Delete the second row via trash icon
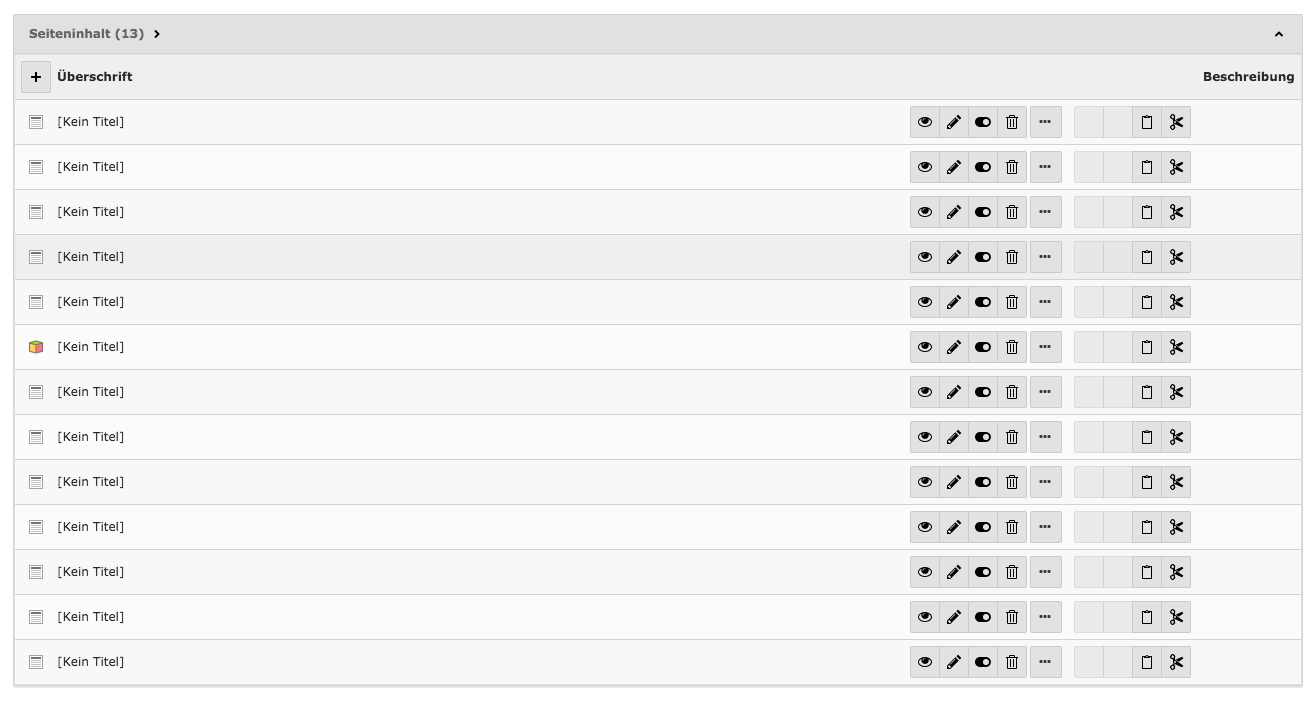1313x704 pixels. pyautogui.click(x=1012, y=167)
